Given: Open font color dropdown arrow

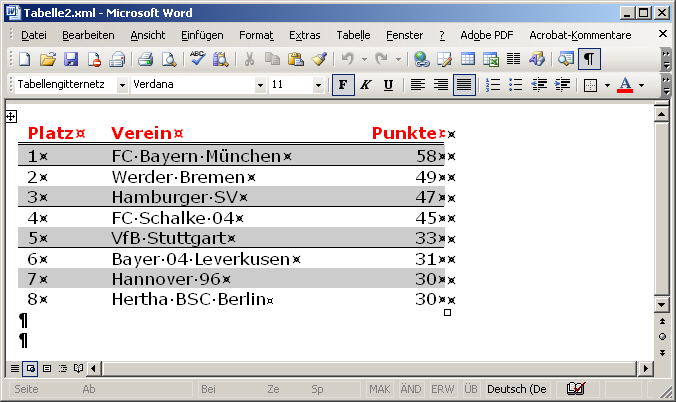Looking at the screenshot, I should (642, 85).
